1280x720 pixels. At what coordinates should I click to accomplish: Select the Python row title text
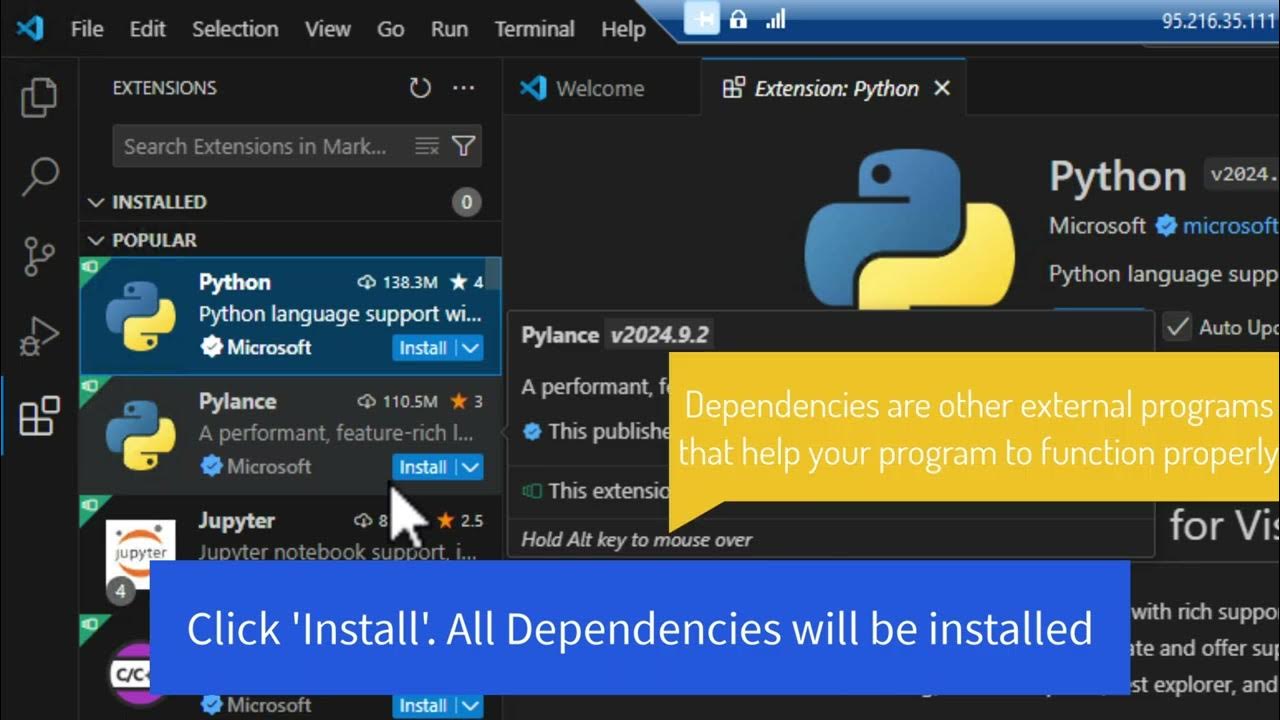(x=235, y=282)
